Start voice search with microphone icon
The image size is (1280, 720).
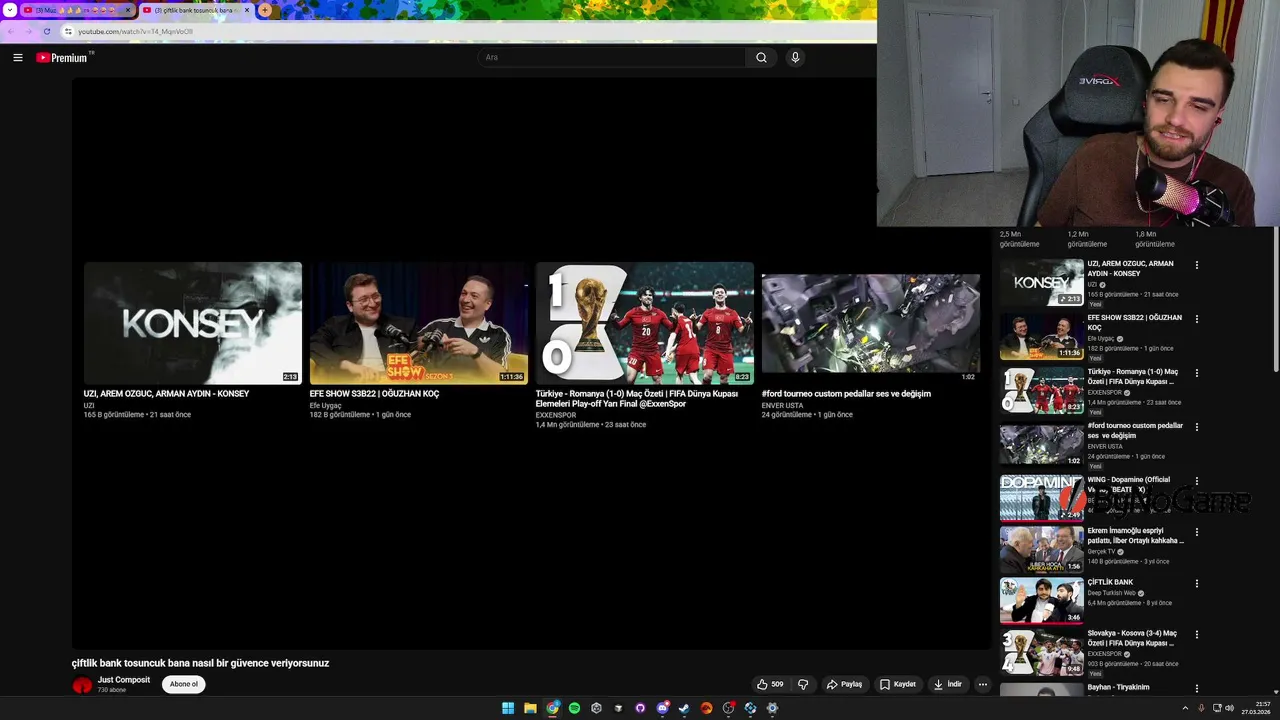point(795,58)
